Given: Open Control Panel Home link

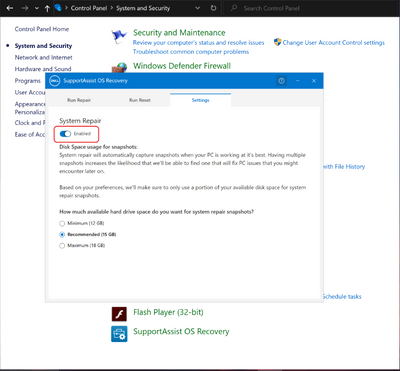Looking at the screenshot, I should (x=42, y=29).
